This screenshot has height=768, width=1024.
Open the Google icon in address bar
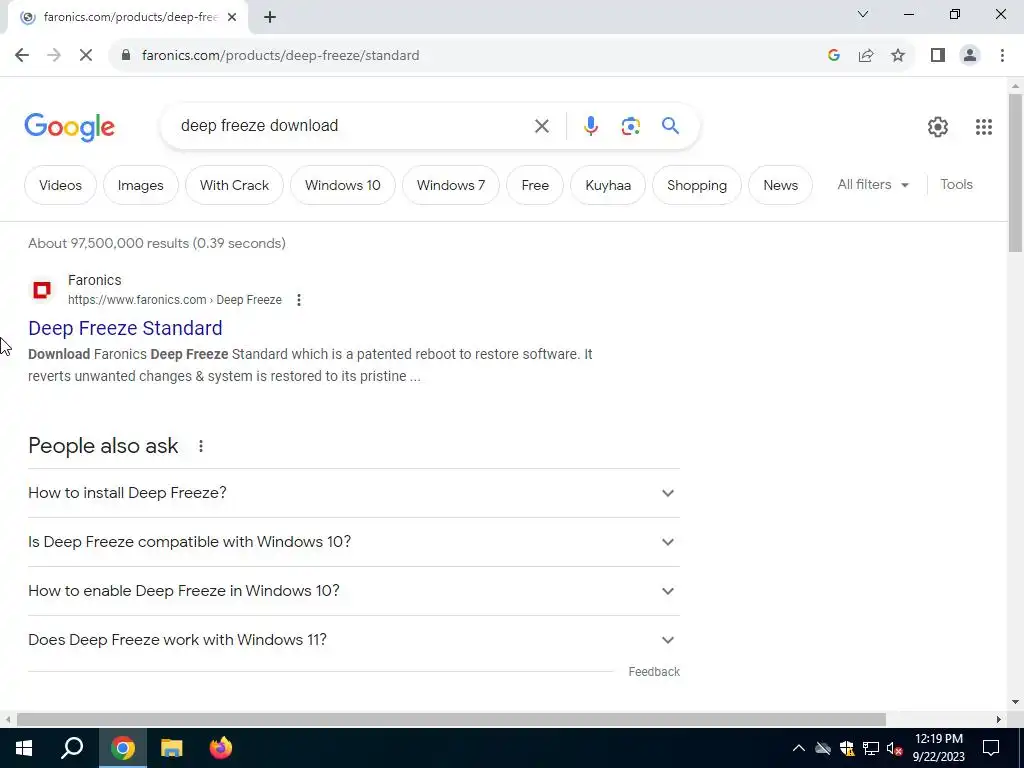tap(833, 56)
